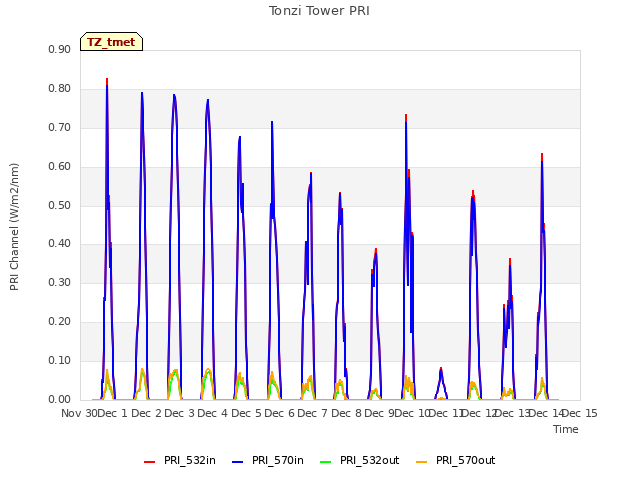640x480 pixels.
Task: Select the PRI_532in legend label
Action: pos(190,460)
